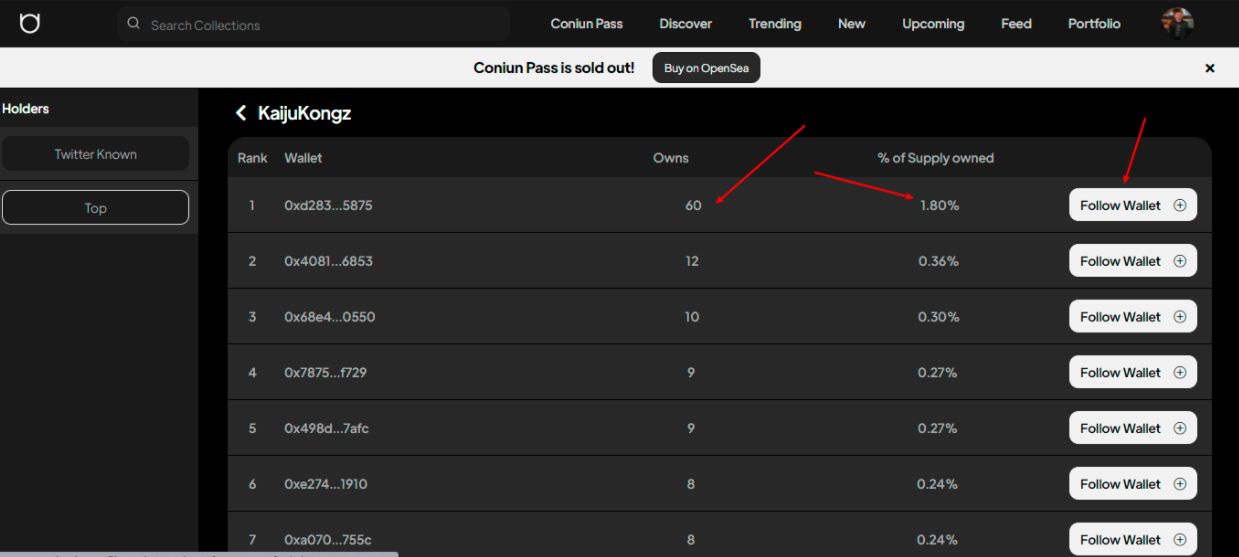1239x557 pixels.
Task: Open the Coniun Pass menu item
Action: [x=586, y=24]
